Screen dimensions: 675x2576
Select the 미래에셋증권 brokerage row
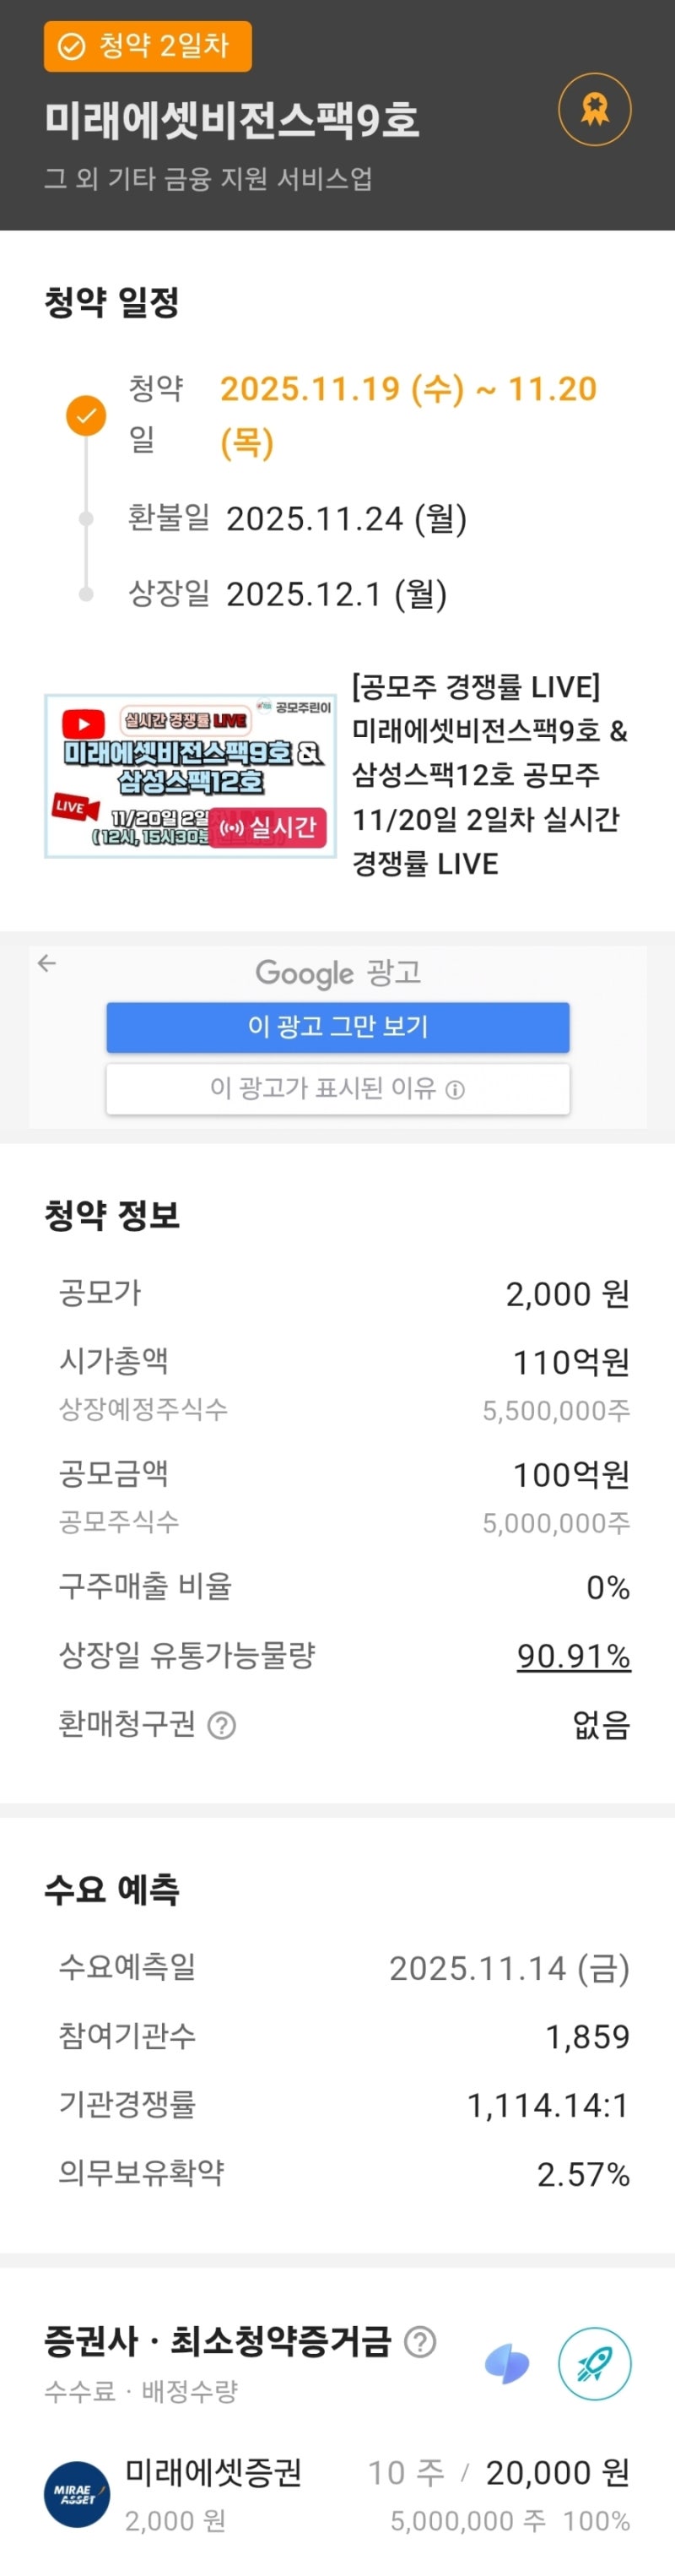pyautogui.click(x=337, y=2494)
